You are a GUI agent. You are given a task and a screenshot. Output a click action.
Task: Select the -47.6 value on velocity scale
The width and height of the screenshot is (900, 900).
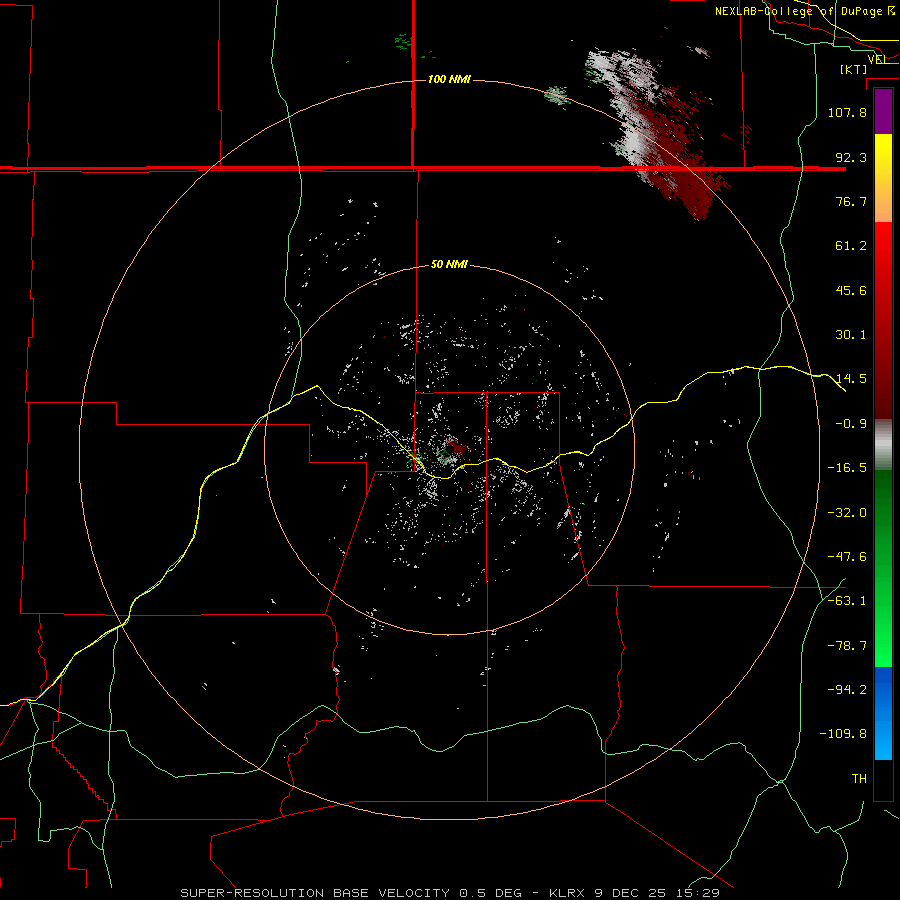[x=847, y=557]
